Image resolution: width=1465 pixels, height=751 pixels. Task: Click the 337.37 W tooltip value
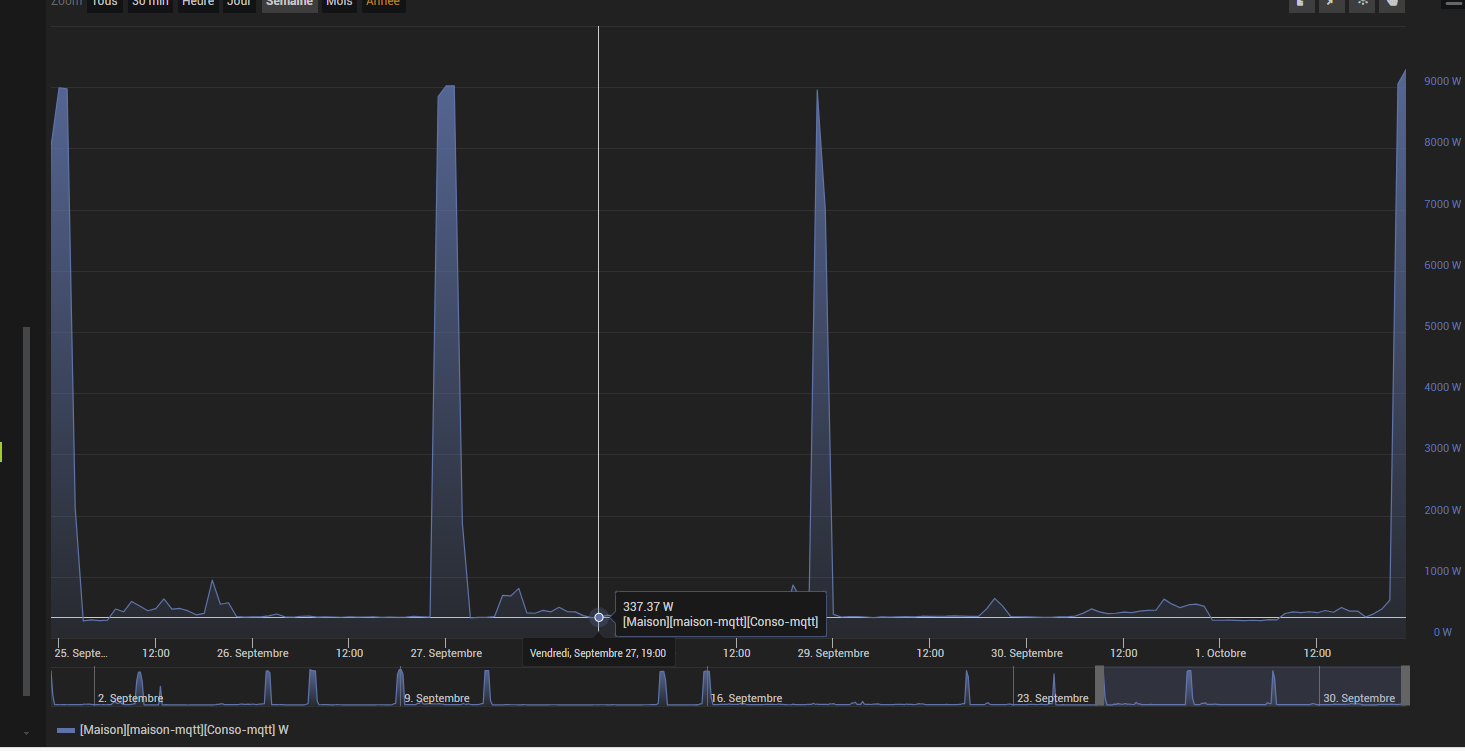(x=648, y=607)
